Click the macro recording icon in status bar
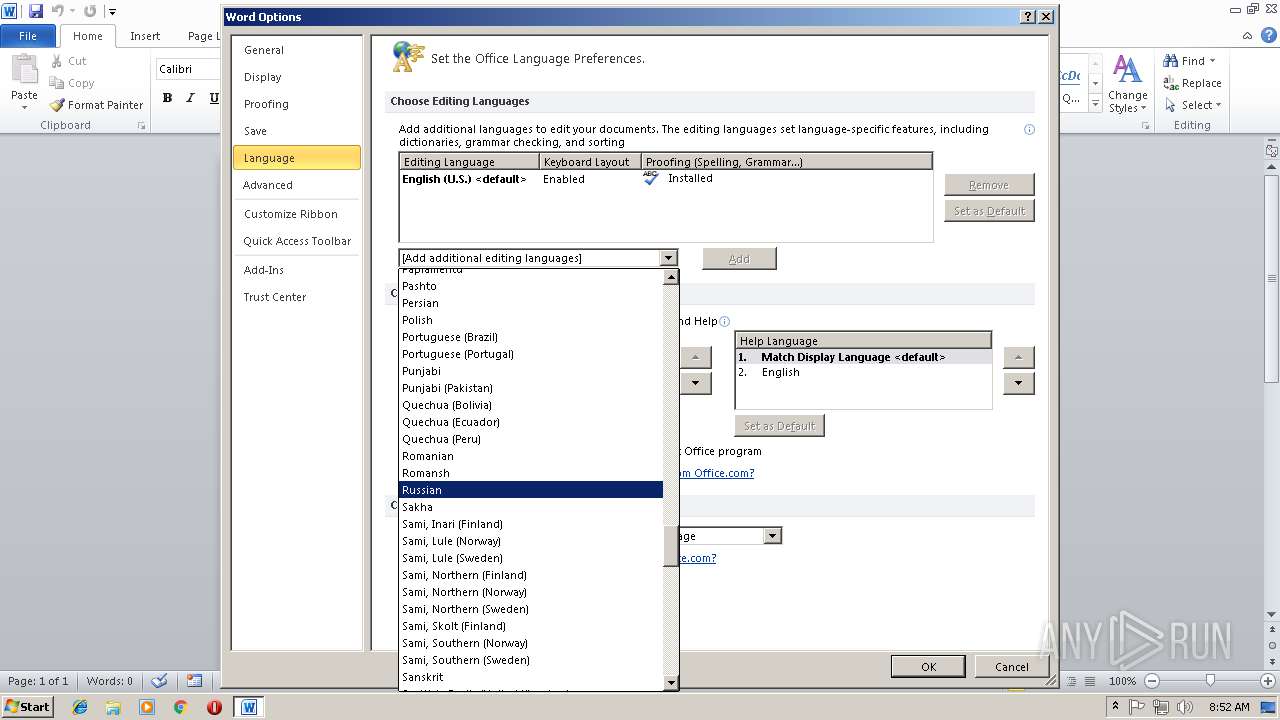Viewport: 1280px width, 720px height. click(194, 681)
